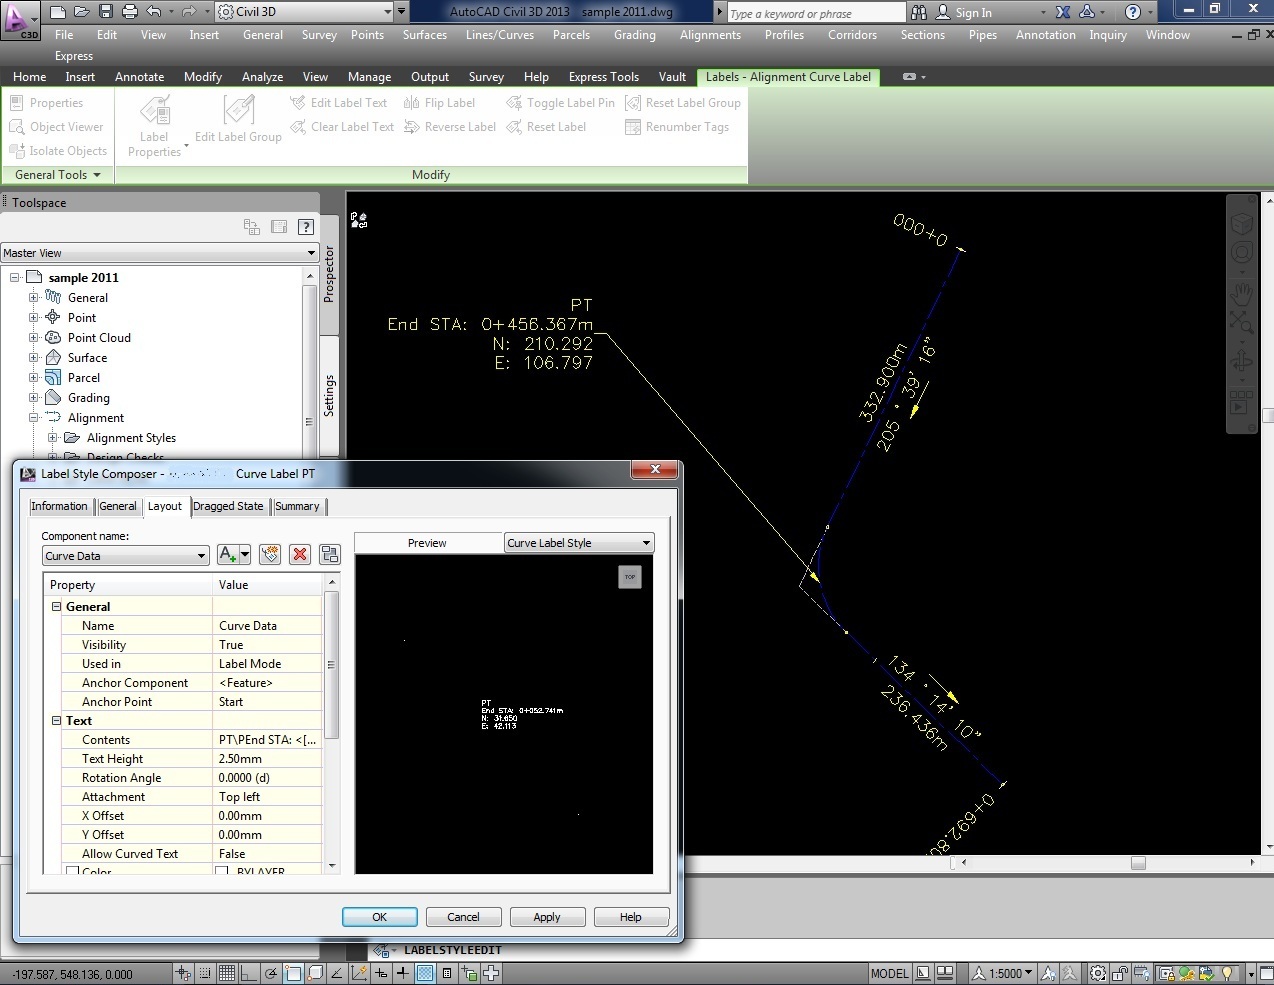1274x985 pixels.
Task: Toggle object snap in status bar
Action: [x=293, y=973]
